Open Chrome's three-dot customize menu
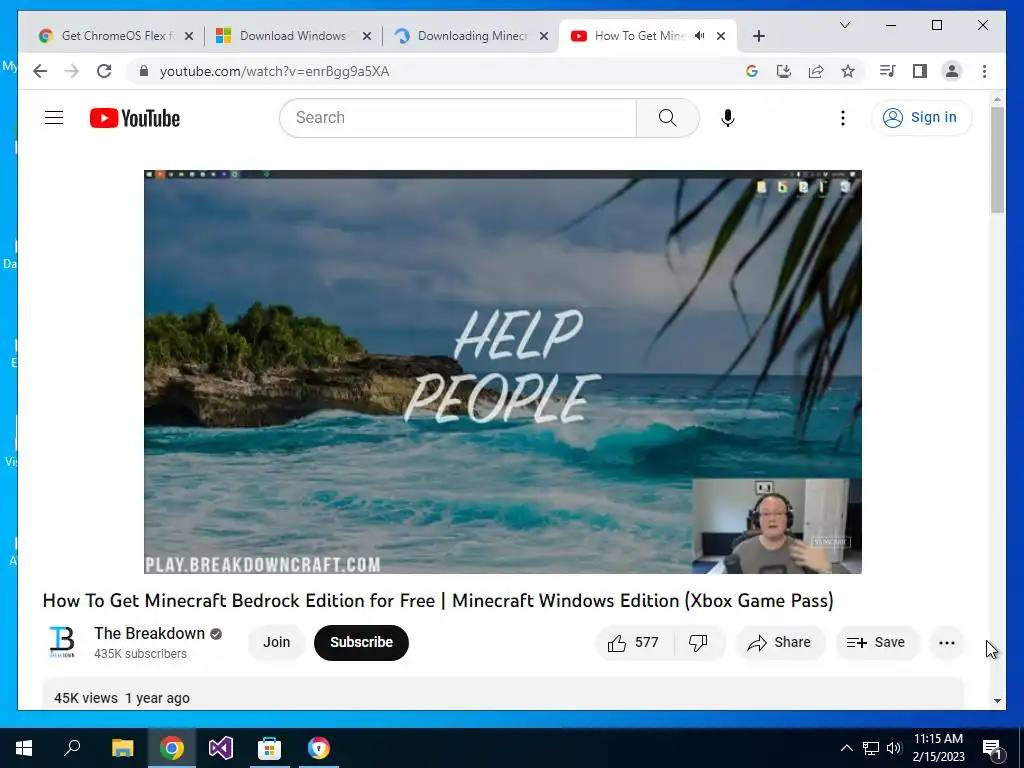1024x768 pixels. [x=984, y=71]
